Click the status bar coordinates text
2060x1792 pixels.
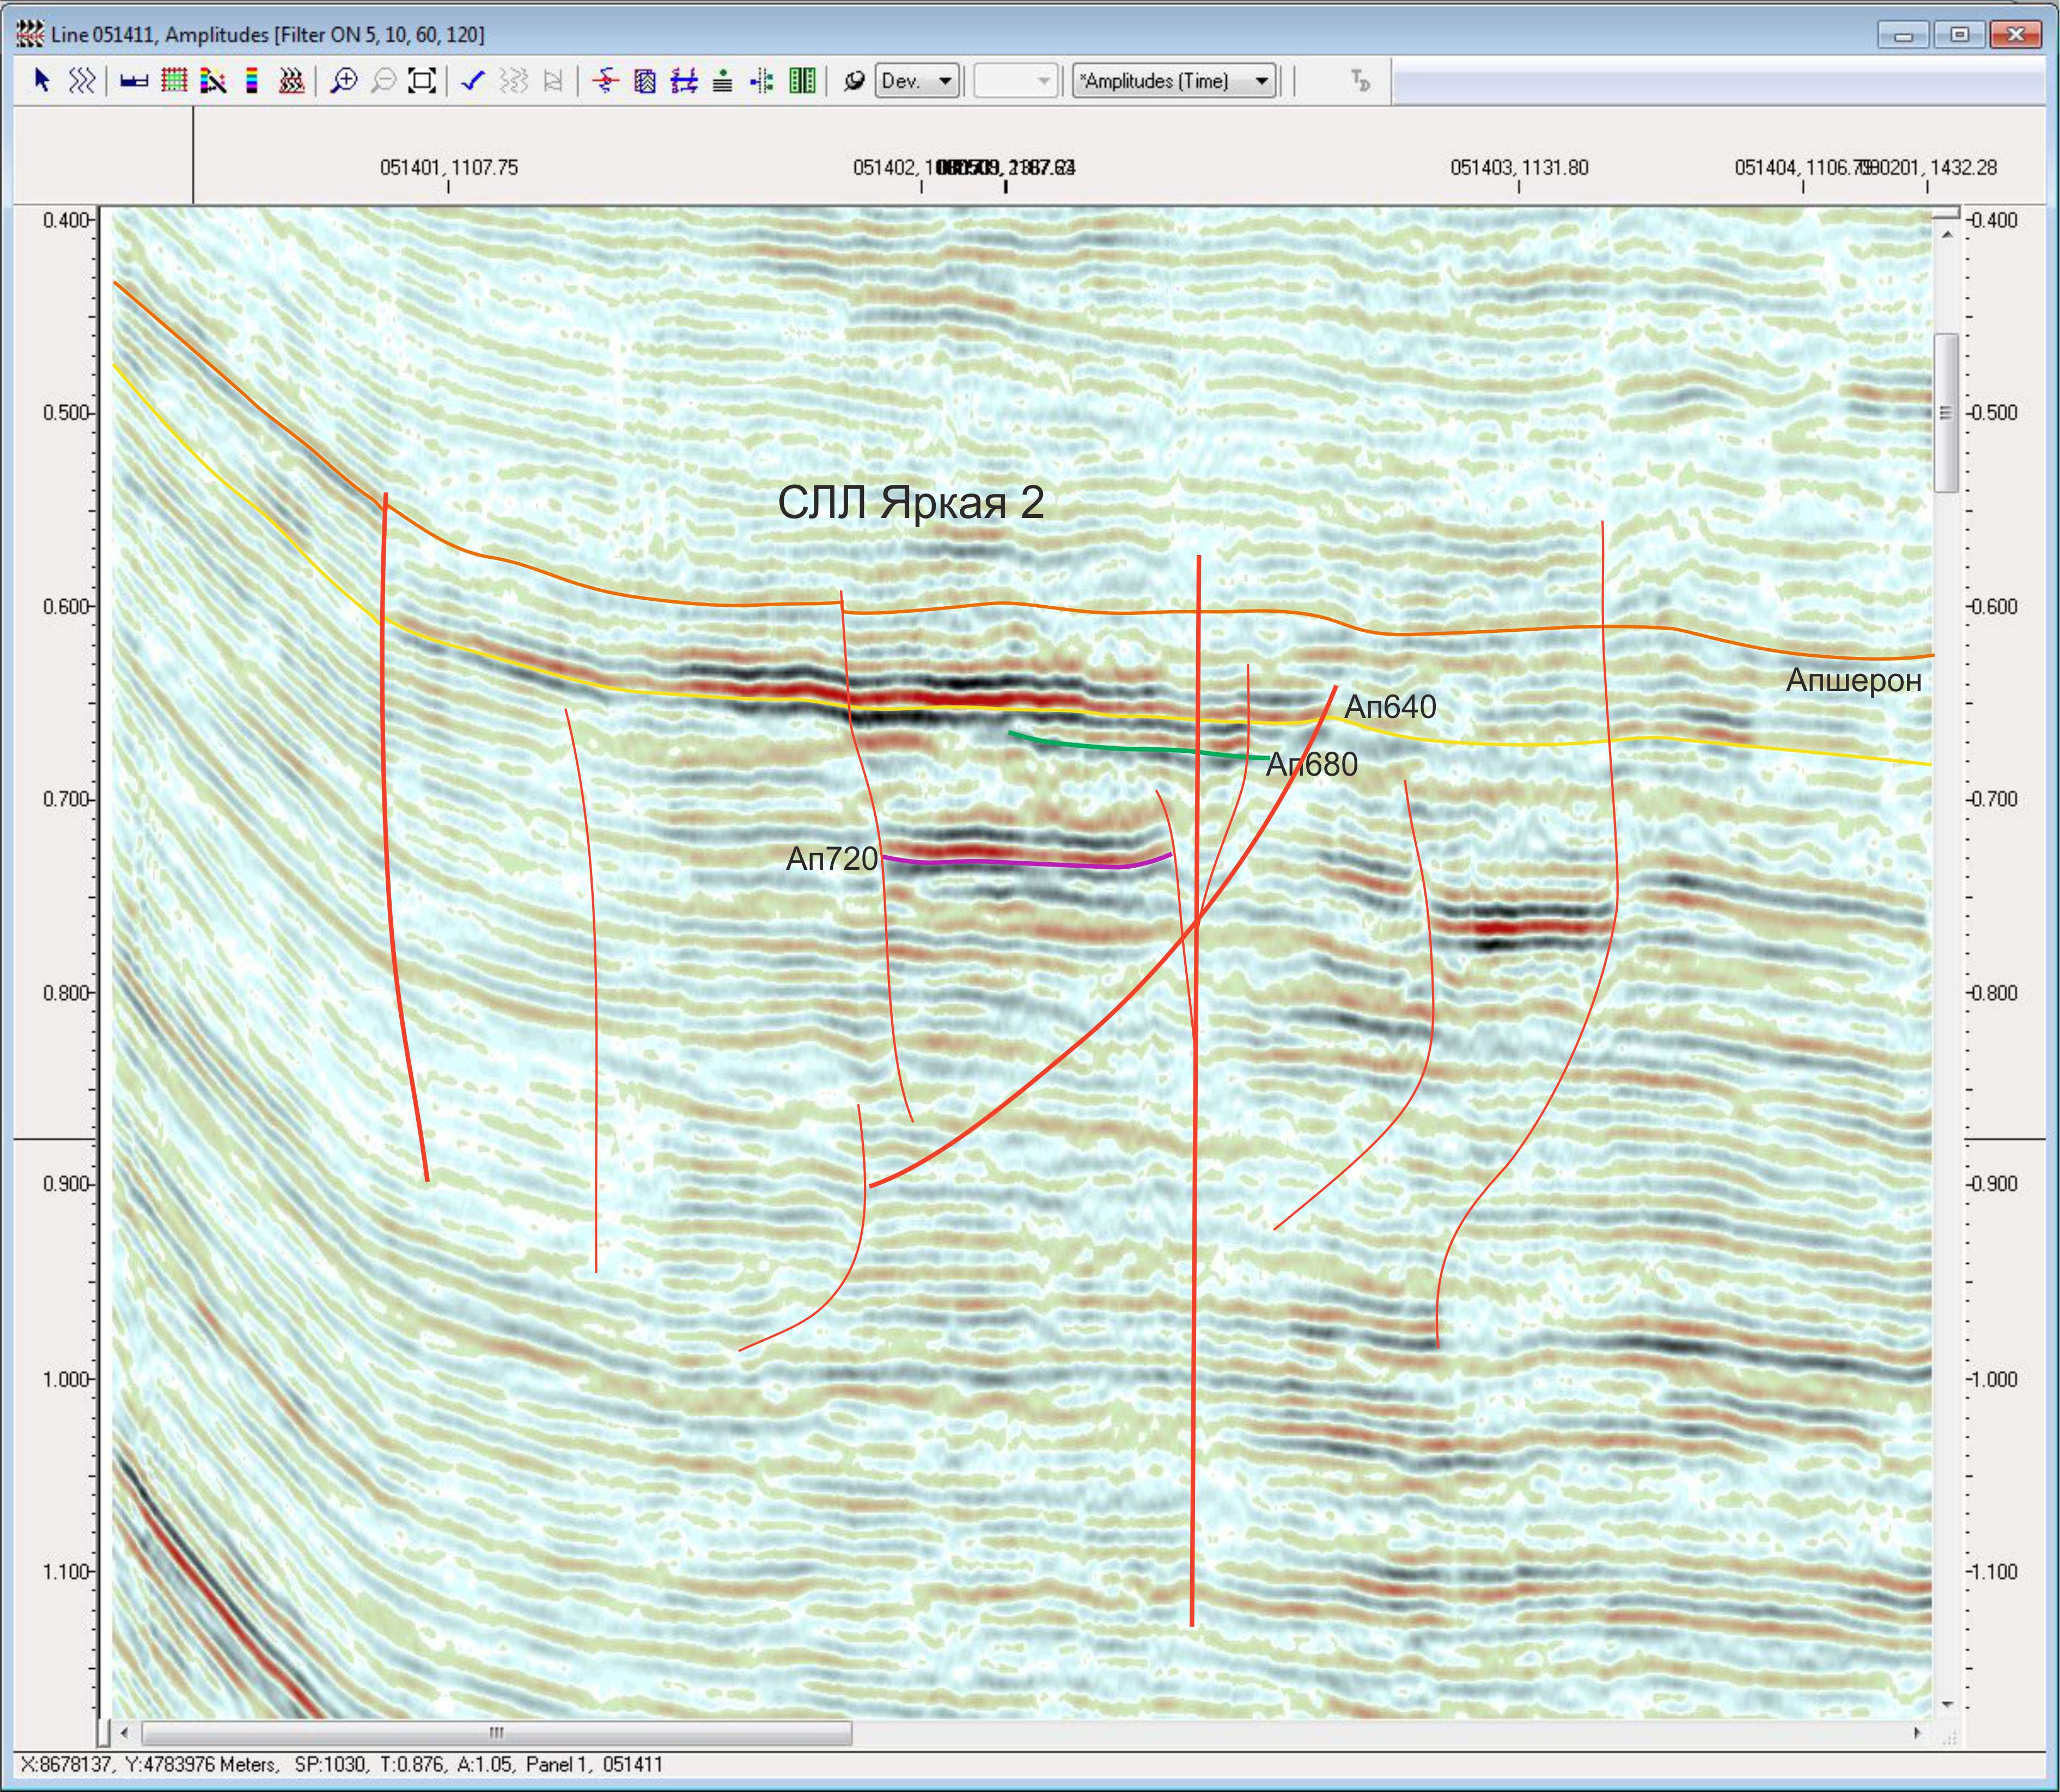[341, 1764]
